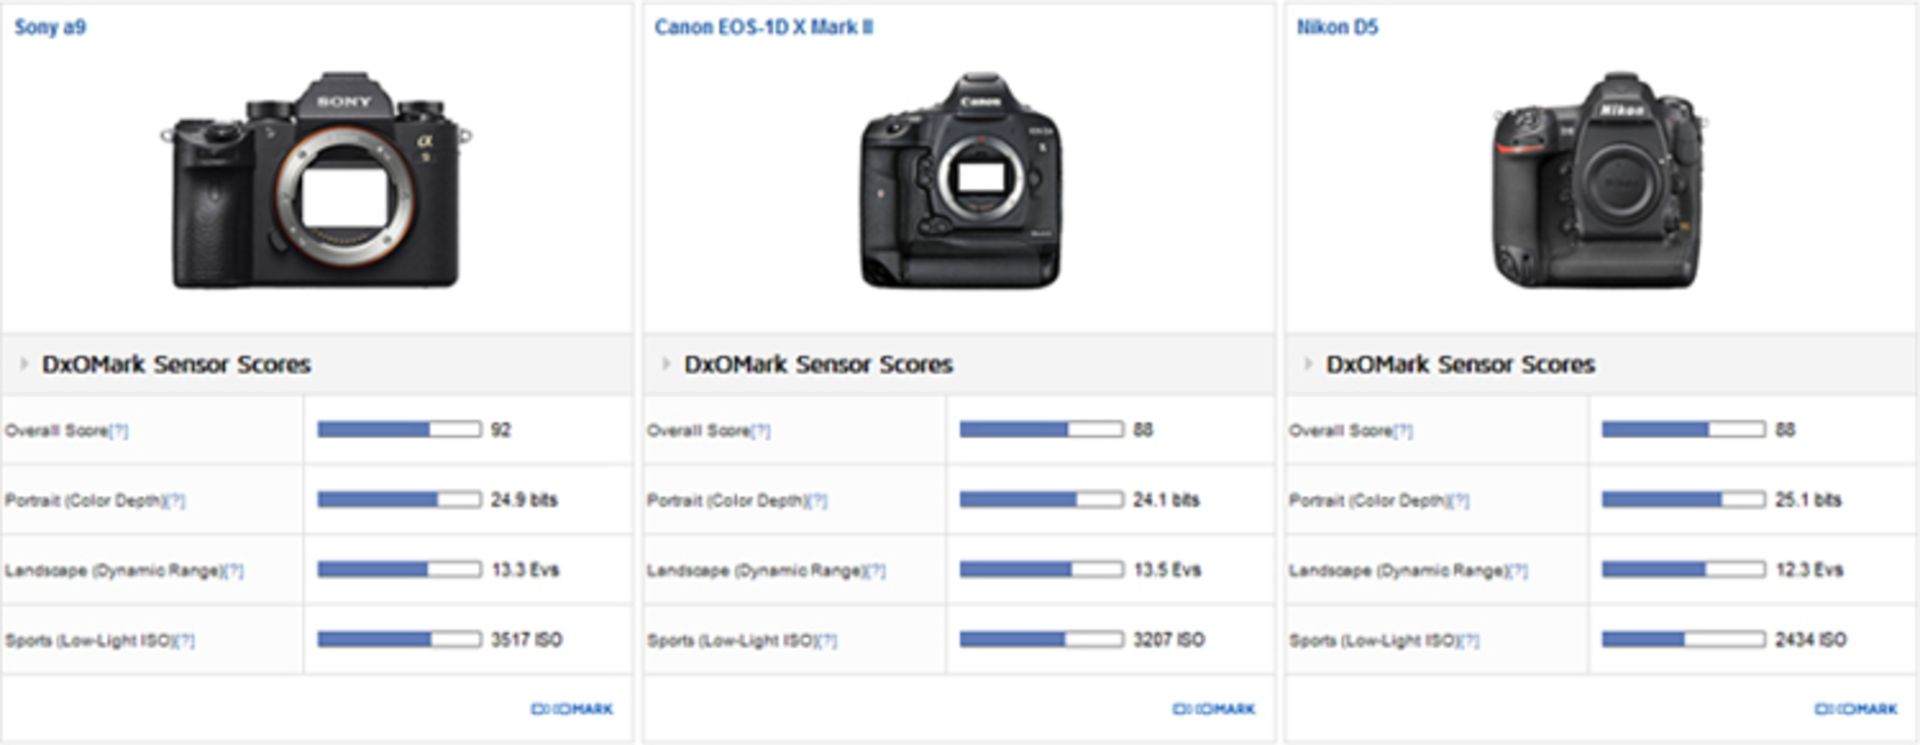Open the Canon EOS-1D X Mark II link

point(763,27)
